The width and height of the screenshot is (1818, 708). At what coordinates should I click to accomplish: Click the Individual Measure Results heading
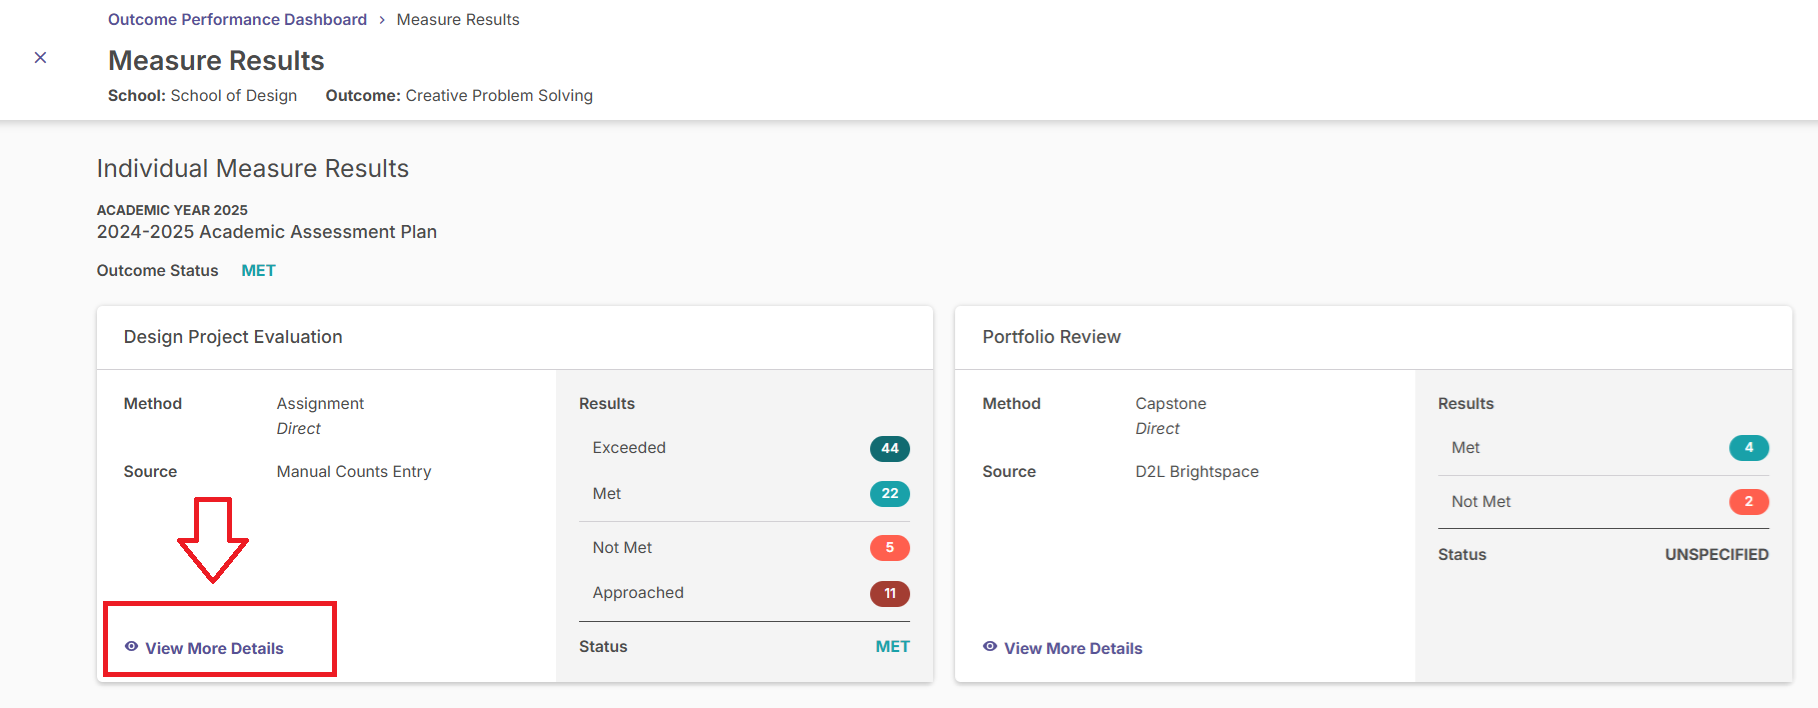(253, 169)
